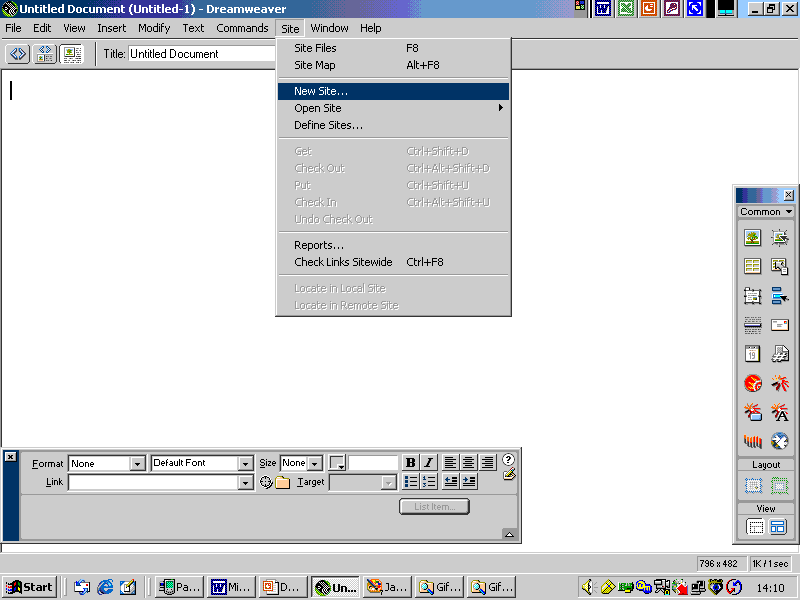Insert Flash movie object
The width and height of the screenshot is (800, 600).
coord(780,383)
